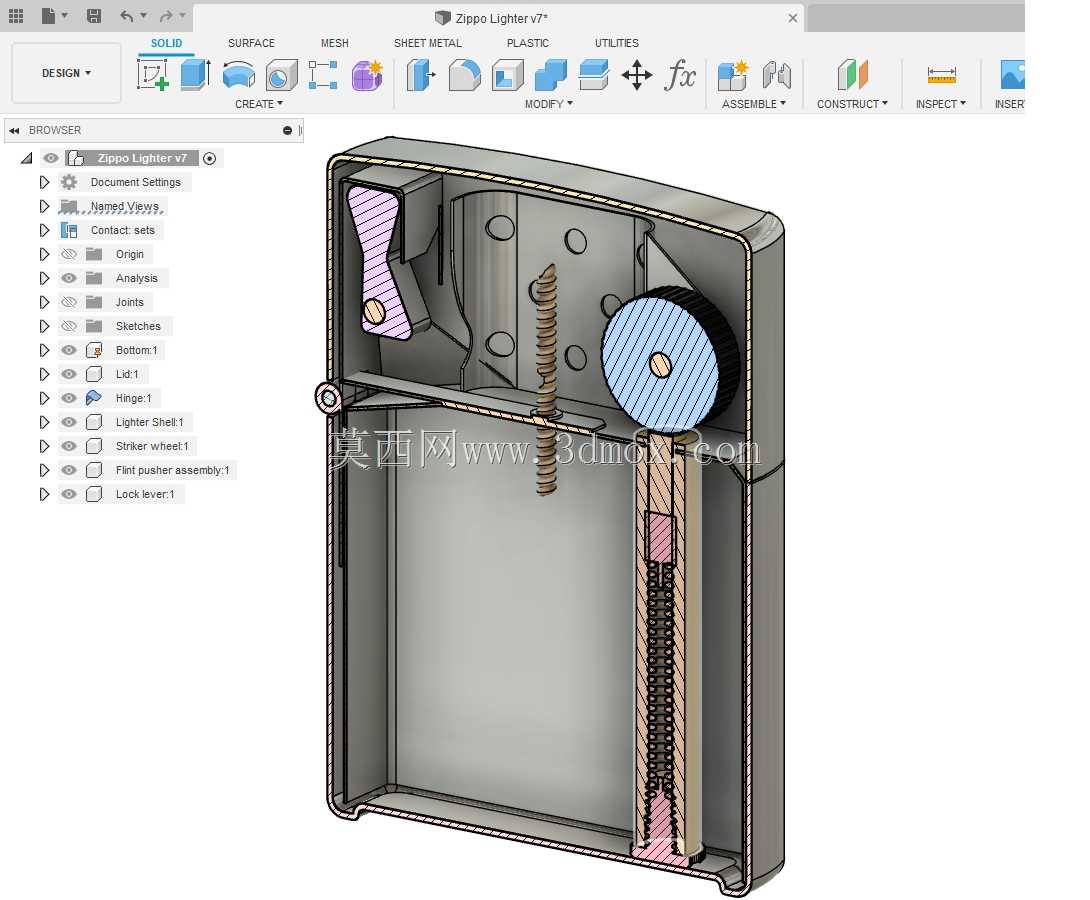This screenshot has height=900, width=1090.
Task: Show the Sketches folder
Action: coord(69,326)
